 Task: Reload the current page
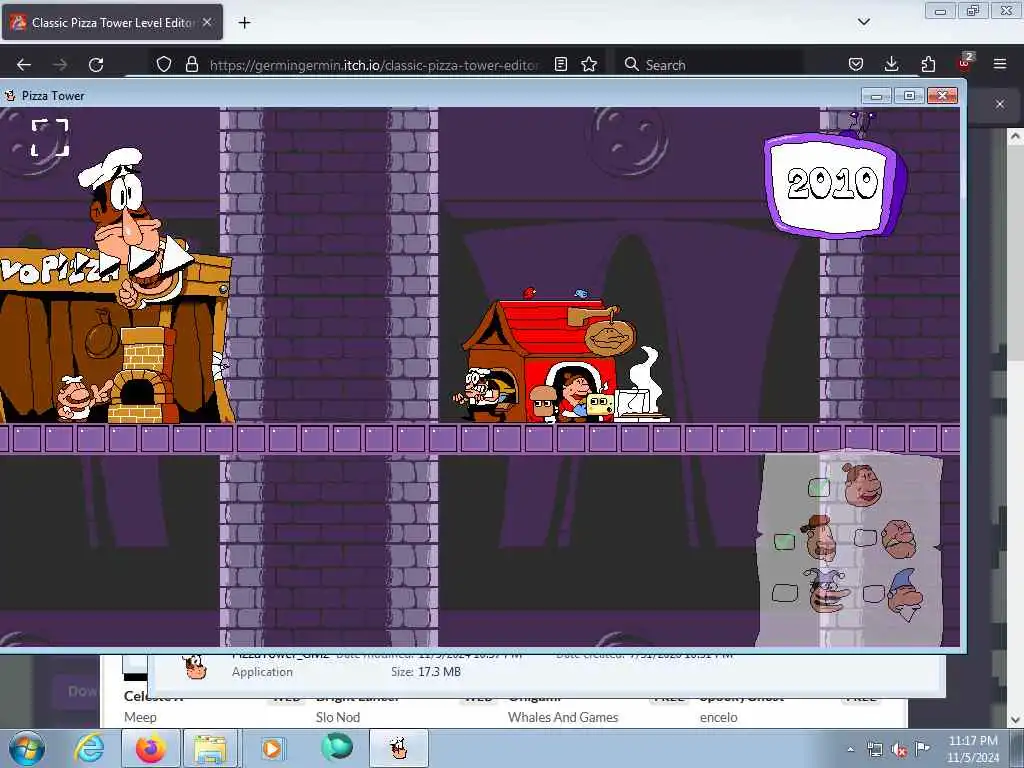(x=96, y=65)
